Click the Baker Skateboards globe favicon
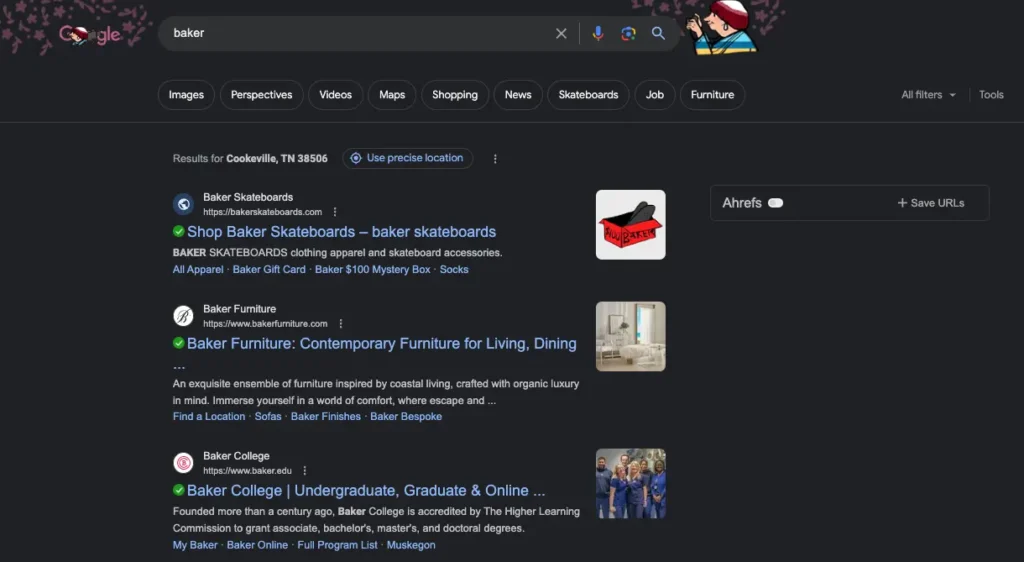This screenshot has width=1024, height=562. [x=184, y=204]
